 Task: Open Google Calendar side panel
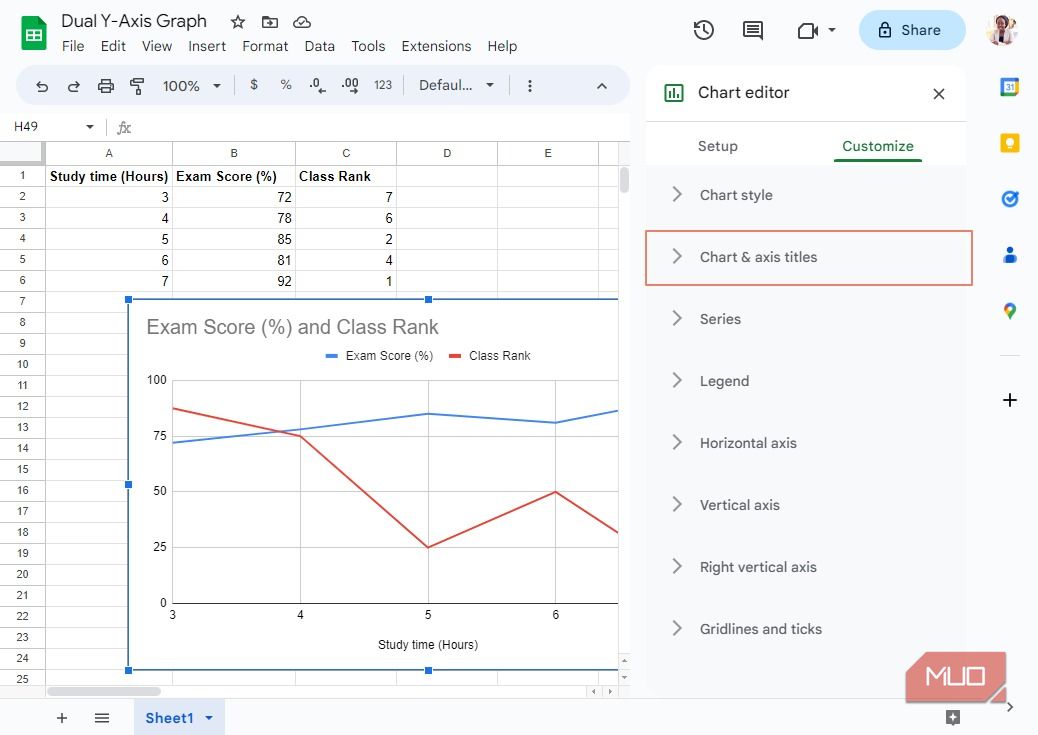[1010, 87]
